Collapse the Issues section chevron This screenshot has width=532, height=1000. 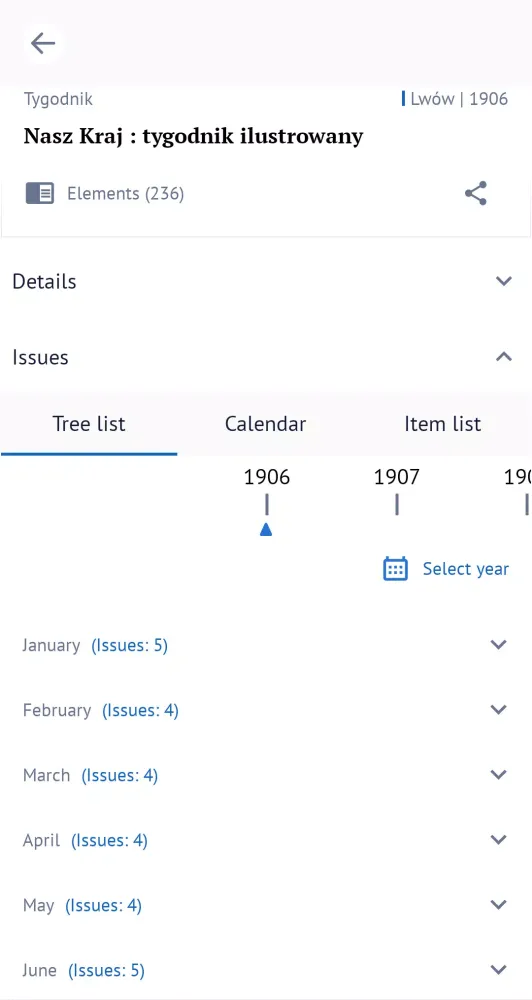pos(504,357)
